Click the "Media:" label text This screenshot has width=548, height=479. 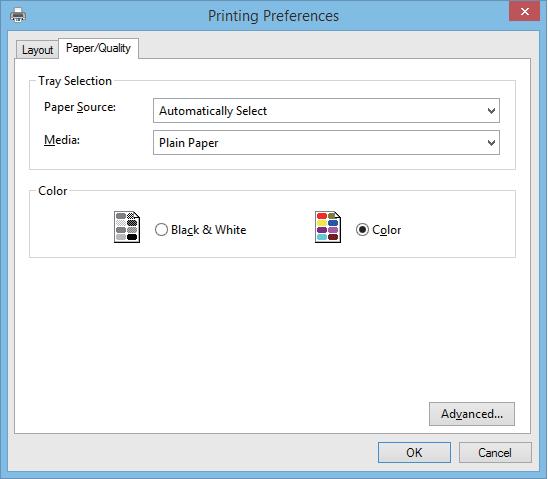click(62, 140)
